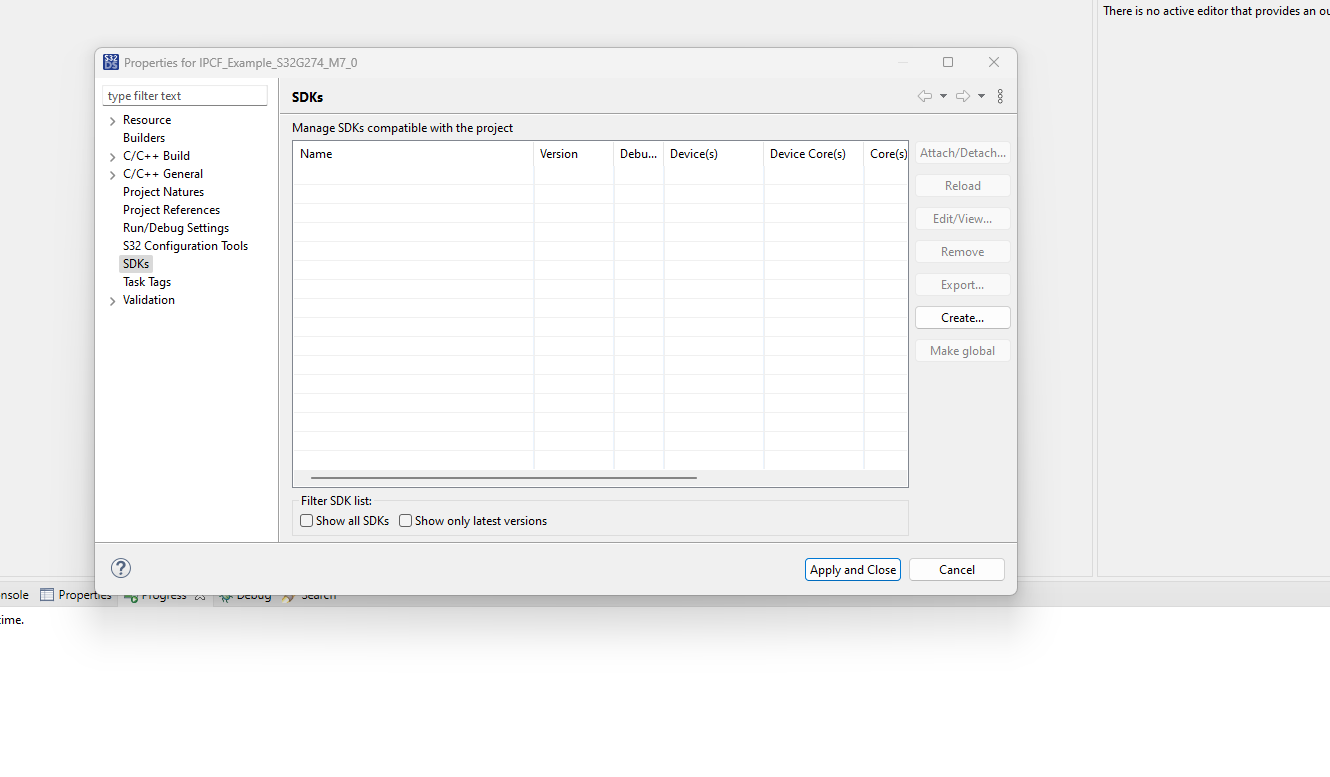Click the S32DS icon in dialog title bar
The height and width of the screenshot is (777, 1330).
coord(111,62)
